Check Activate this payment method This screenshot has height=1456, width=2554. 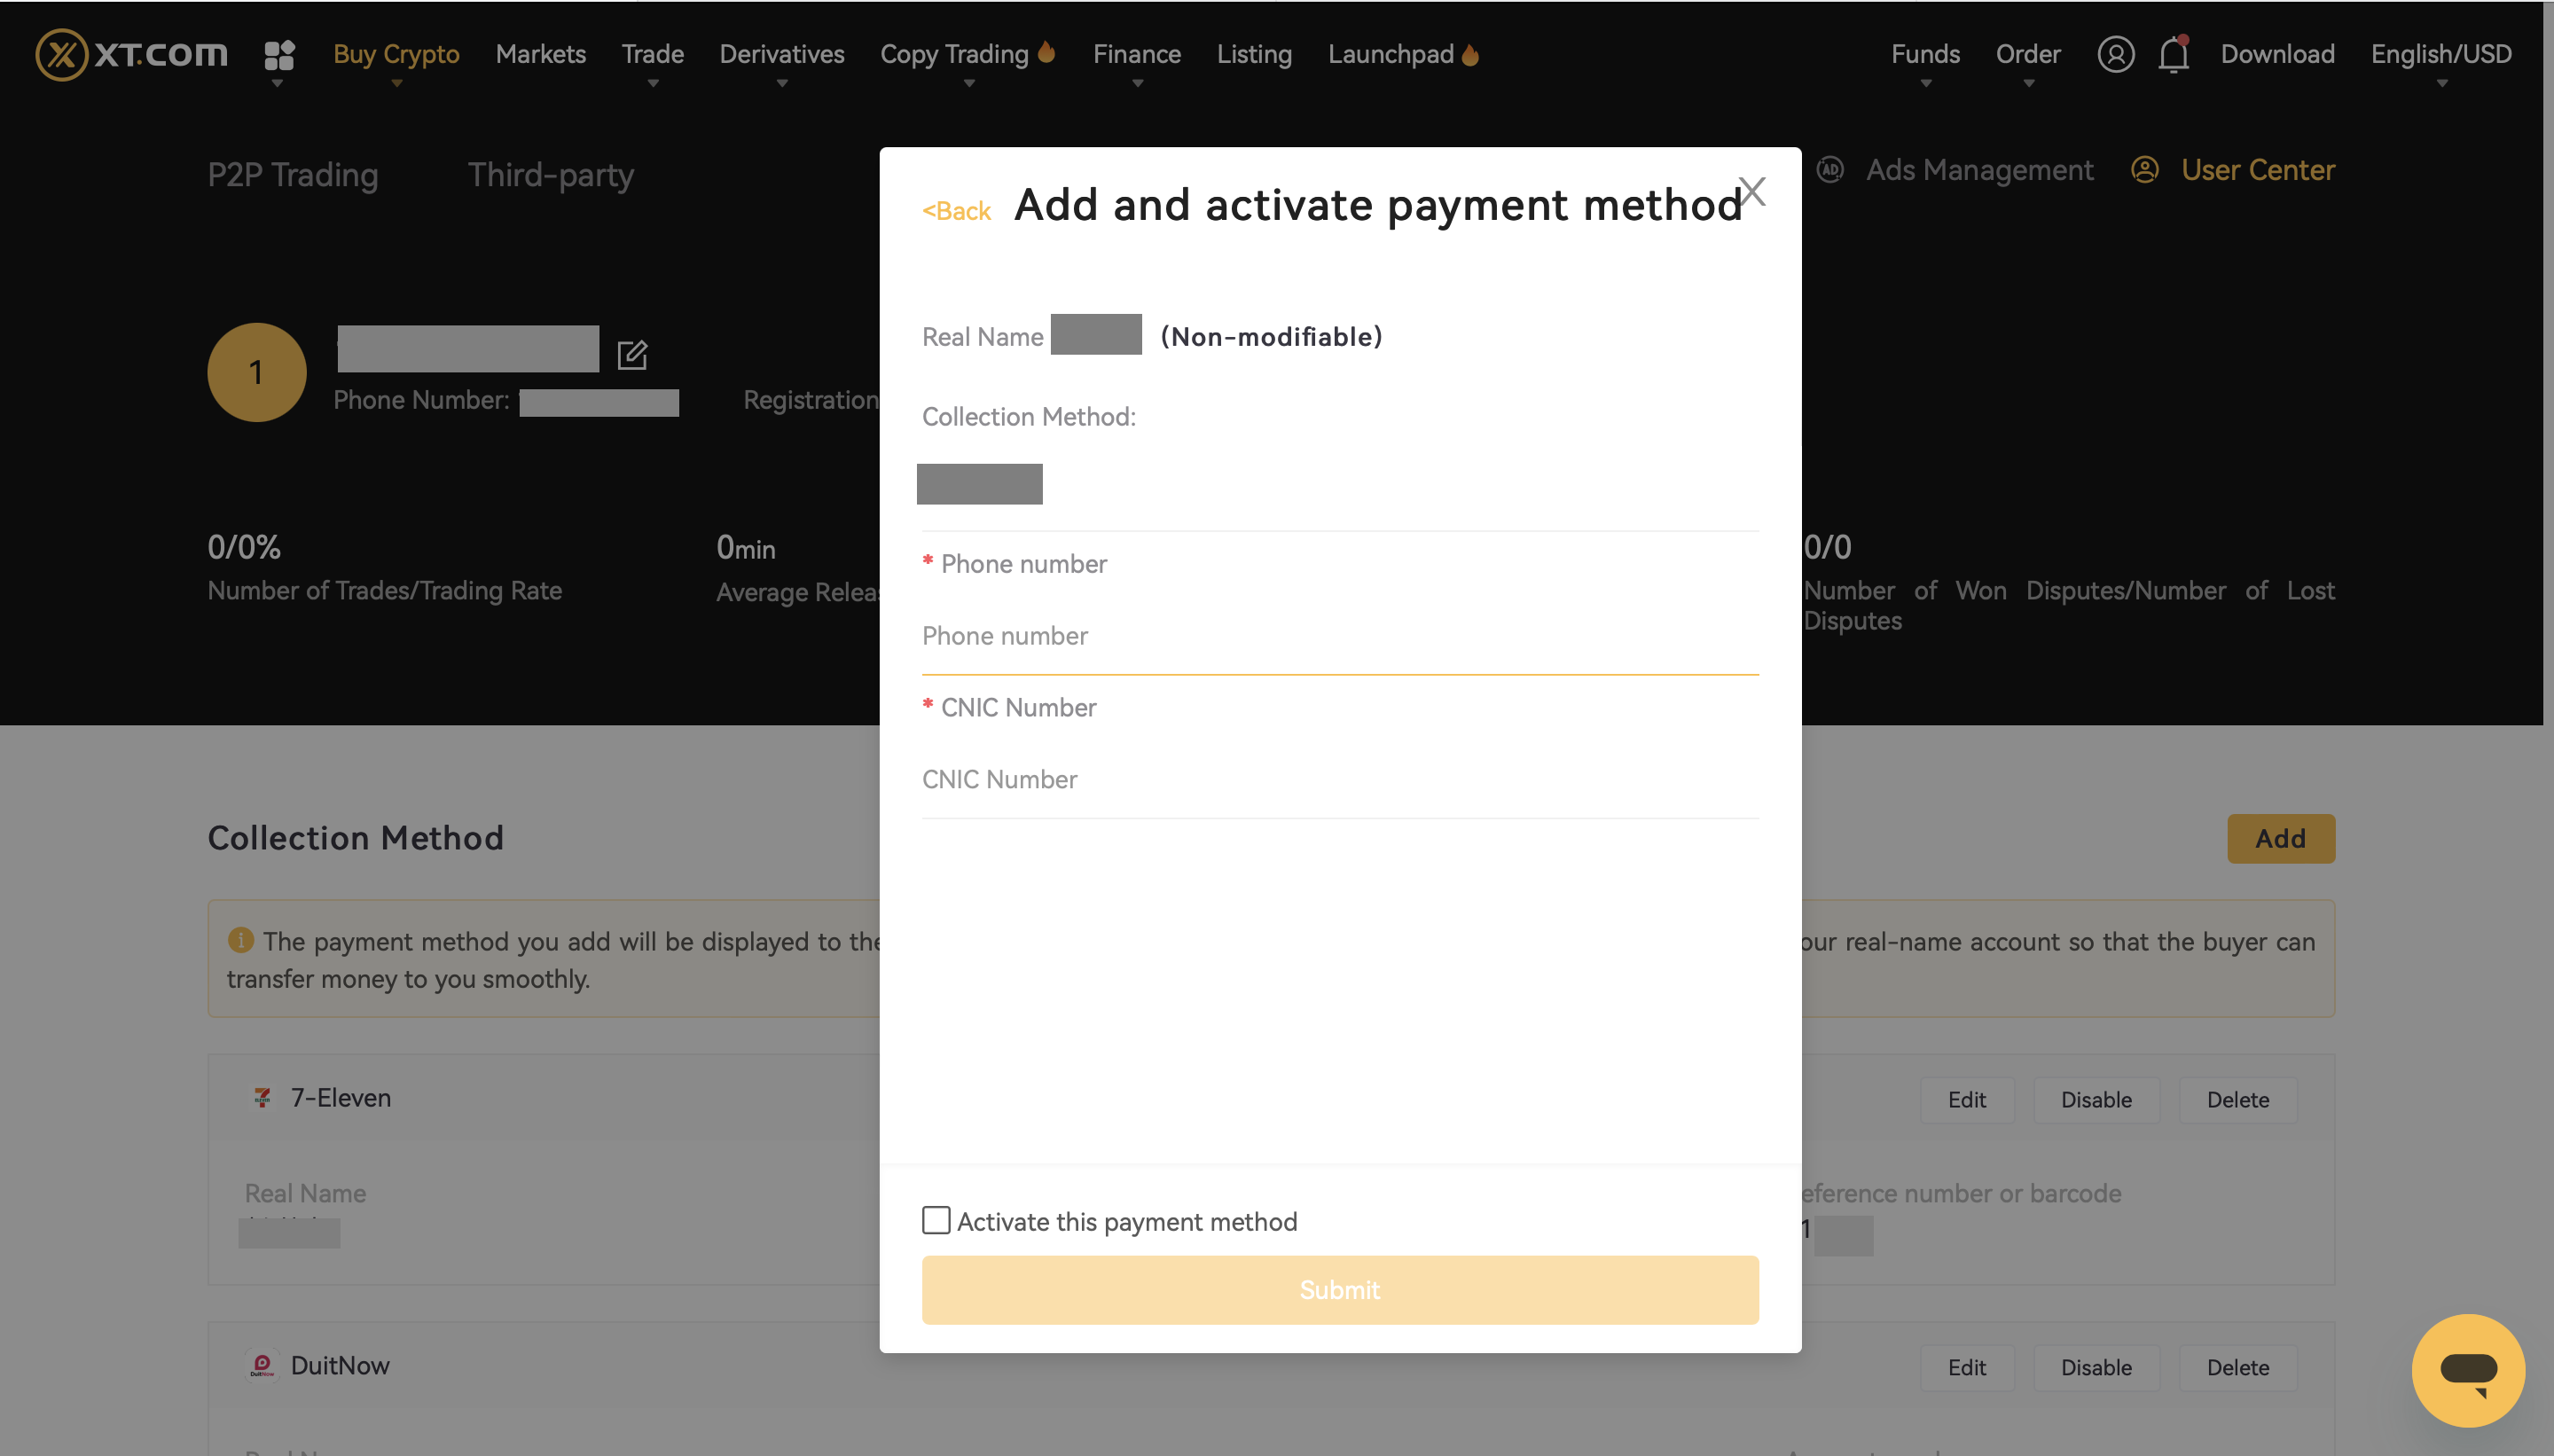coord(936,1220)
